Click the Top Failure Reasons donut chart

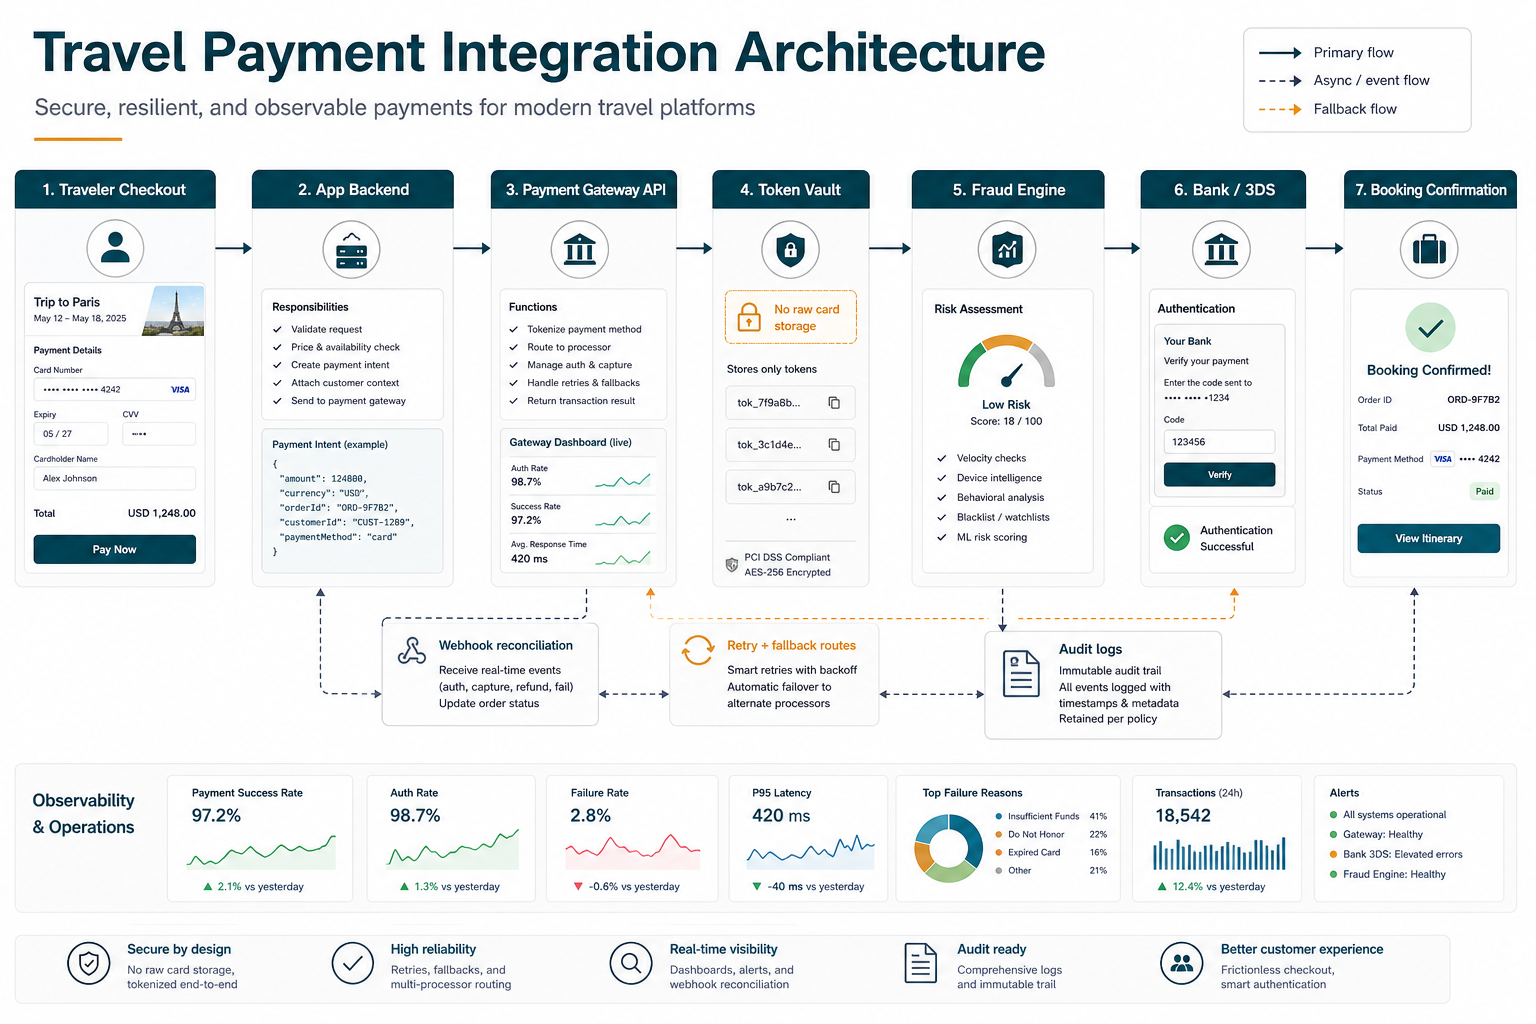click(x=948, y=848)
